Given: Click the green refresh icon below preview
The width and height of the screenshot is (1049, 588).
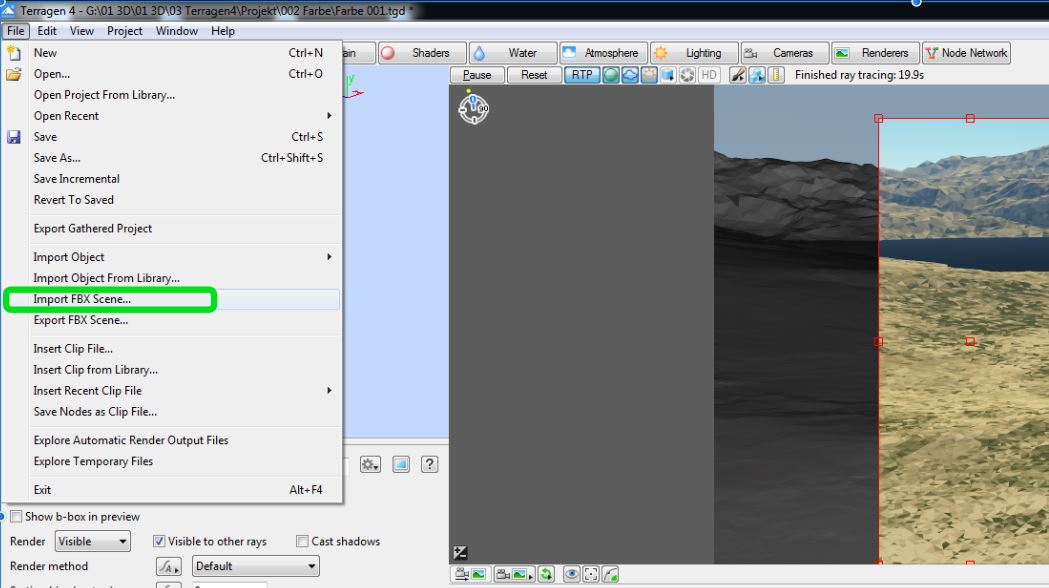Looking at the screenshot, I should (546, 574).
